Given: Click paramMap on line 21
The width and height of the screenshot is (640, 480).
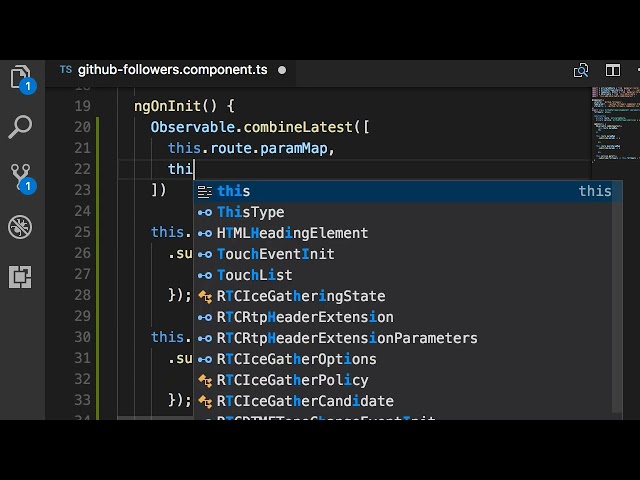Looking at the screenshot, I should tap(293, 149).
